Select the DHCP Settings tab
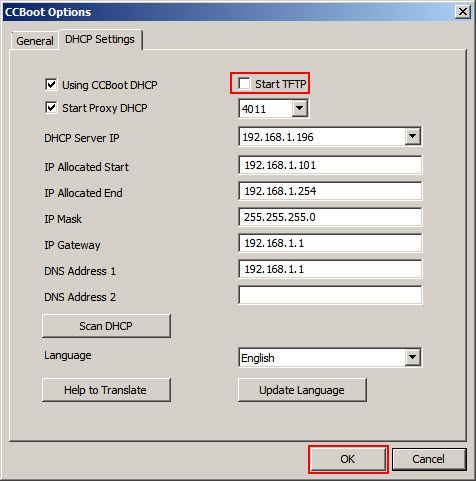Image resolution: width=476 pixels, height=481 pixels. pyautogui.click(x=100, y=39)
